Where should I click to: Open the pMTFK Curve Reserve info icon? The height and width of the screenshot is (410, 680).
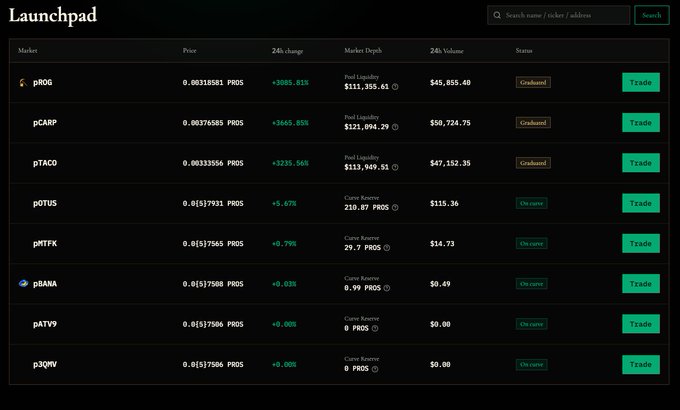click(387, 248)
